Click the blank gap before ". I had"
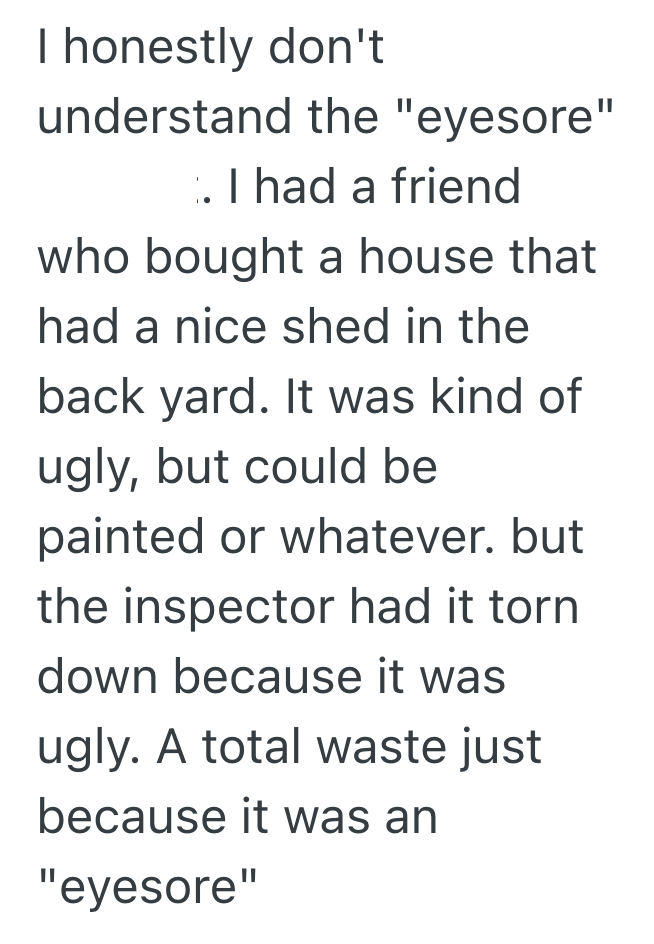 click(x=114, y=188)
